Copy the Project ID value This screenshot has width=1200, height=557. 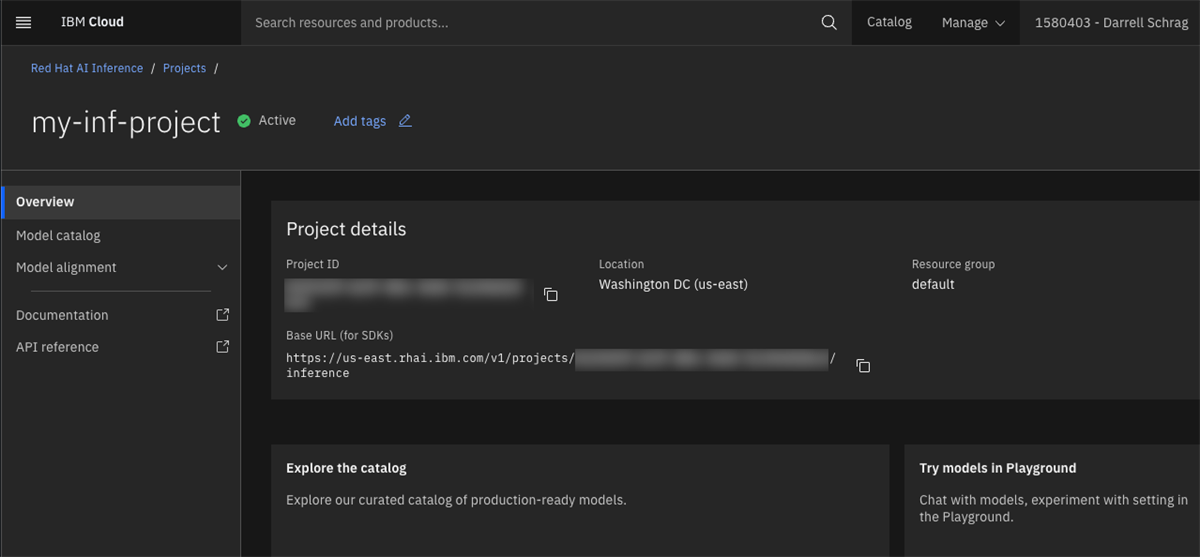(550, 294)
